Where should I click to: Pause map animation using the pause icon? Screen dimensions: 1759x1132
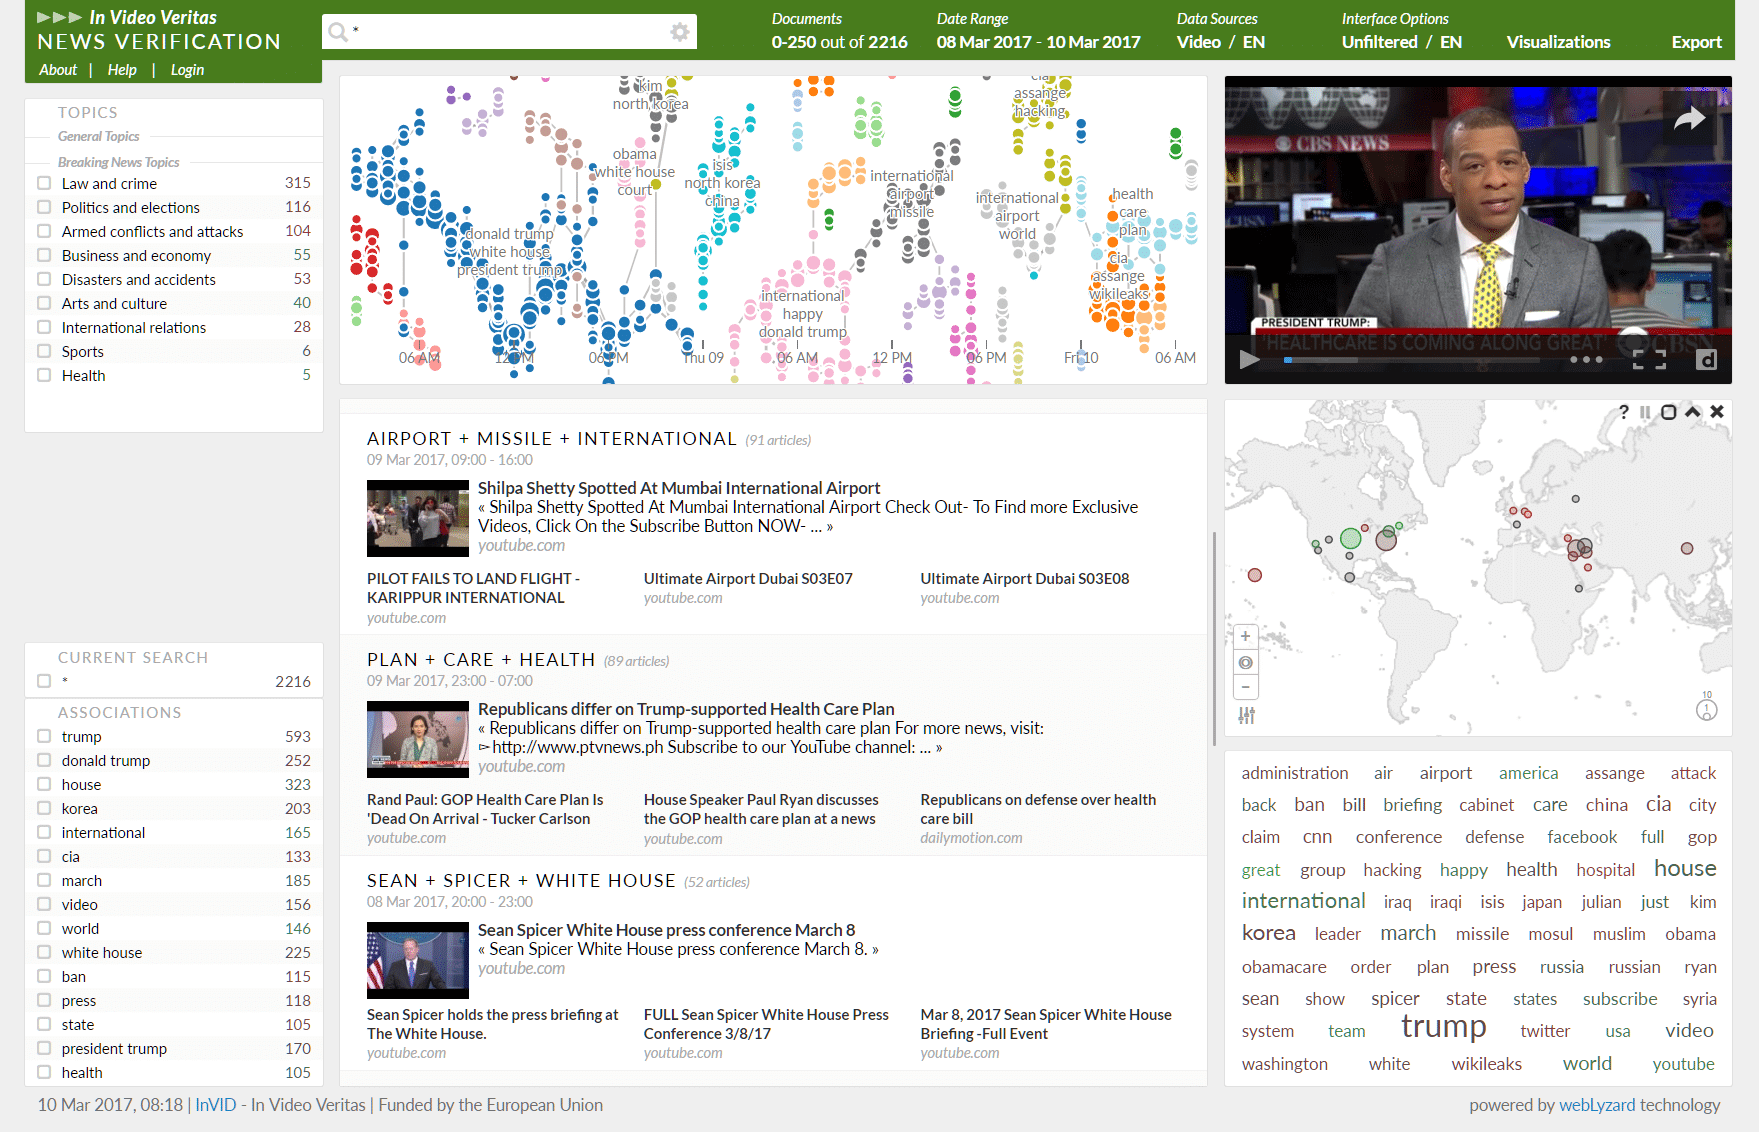click(x=1645, y=412)
